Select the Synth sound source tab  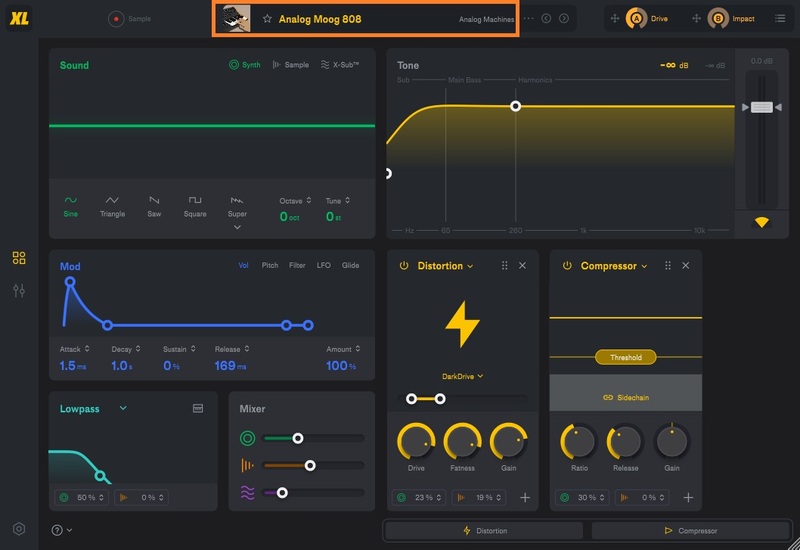pyautogui.click(x=244, y=65)
